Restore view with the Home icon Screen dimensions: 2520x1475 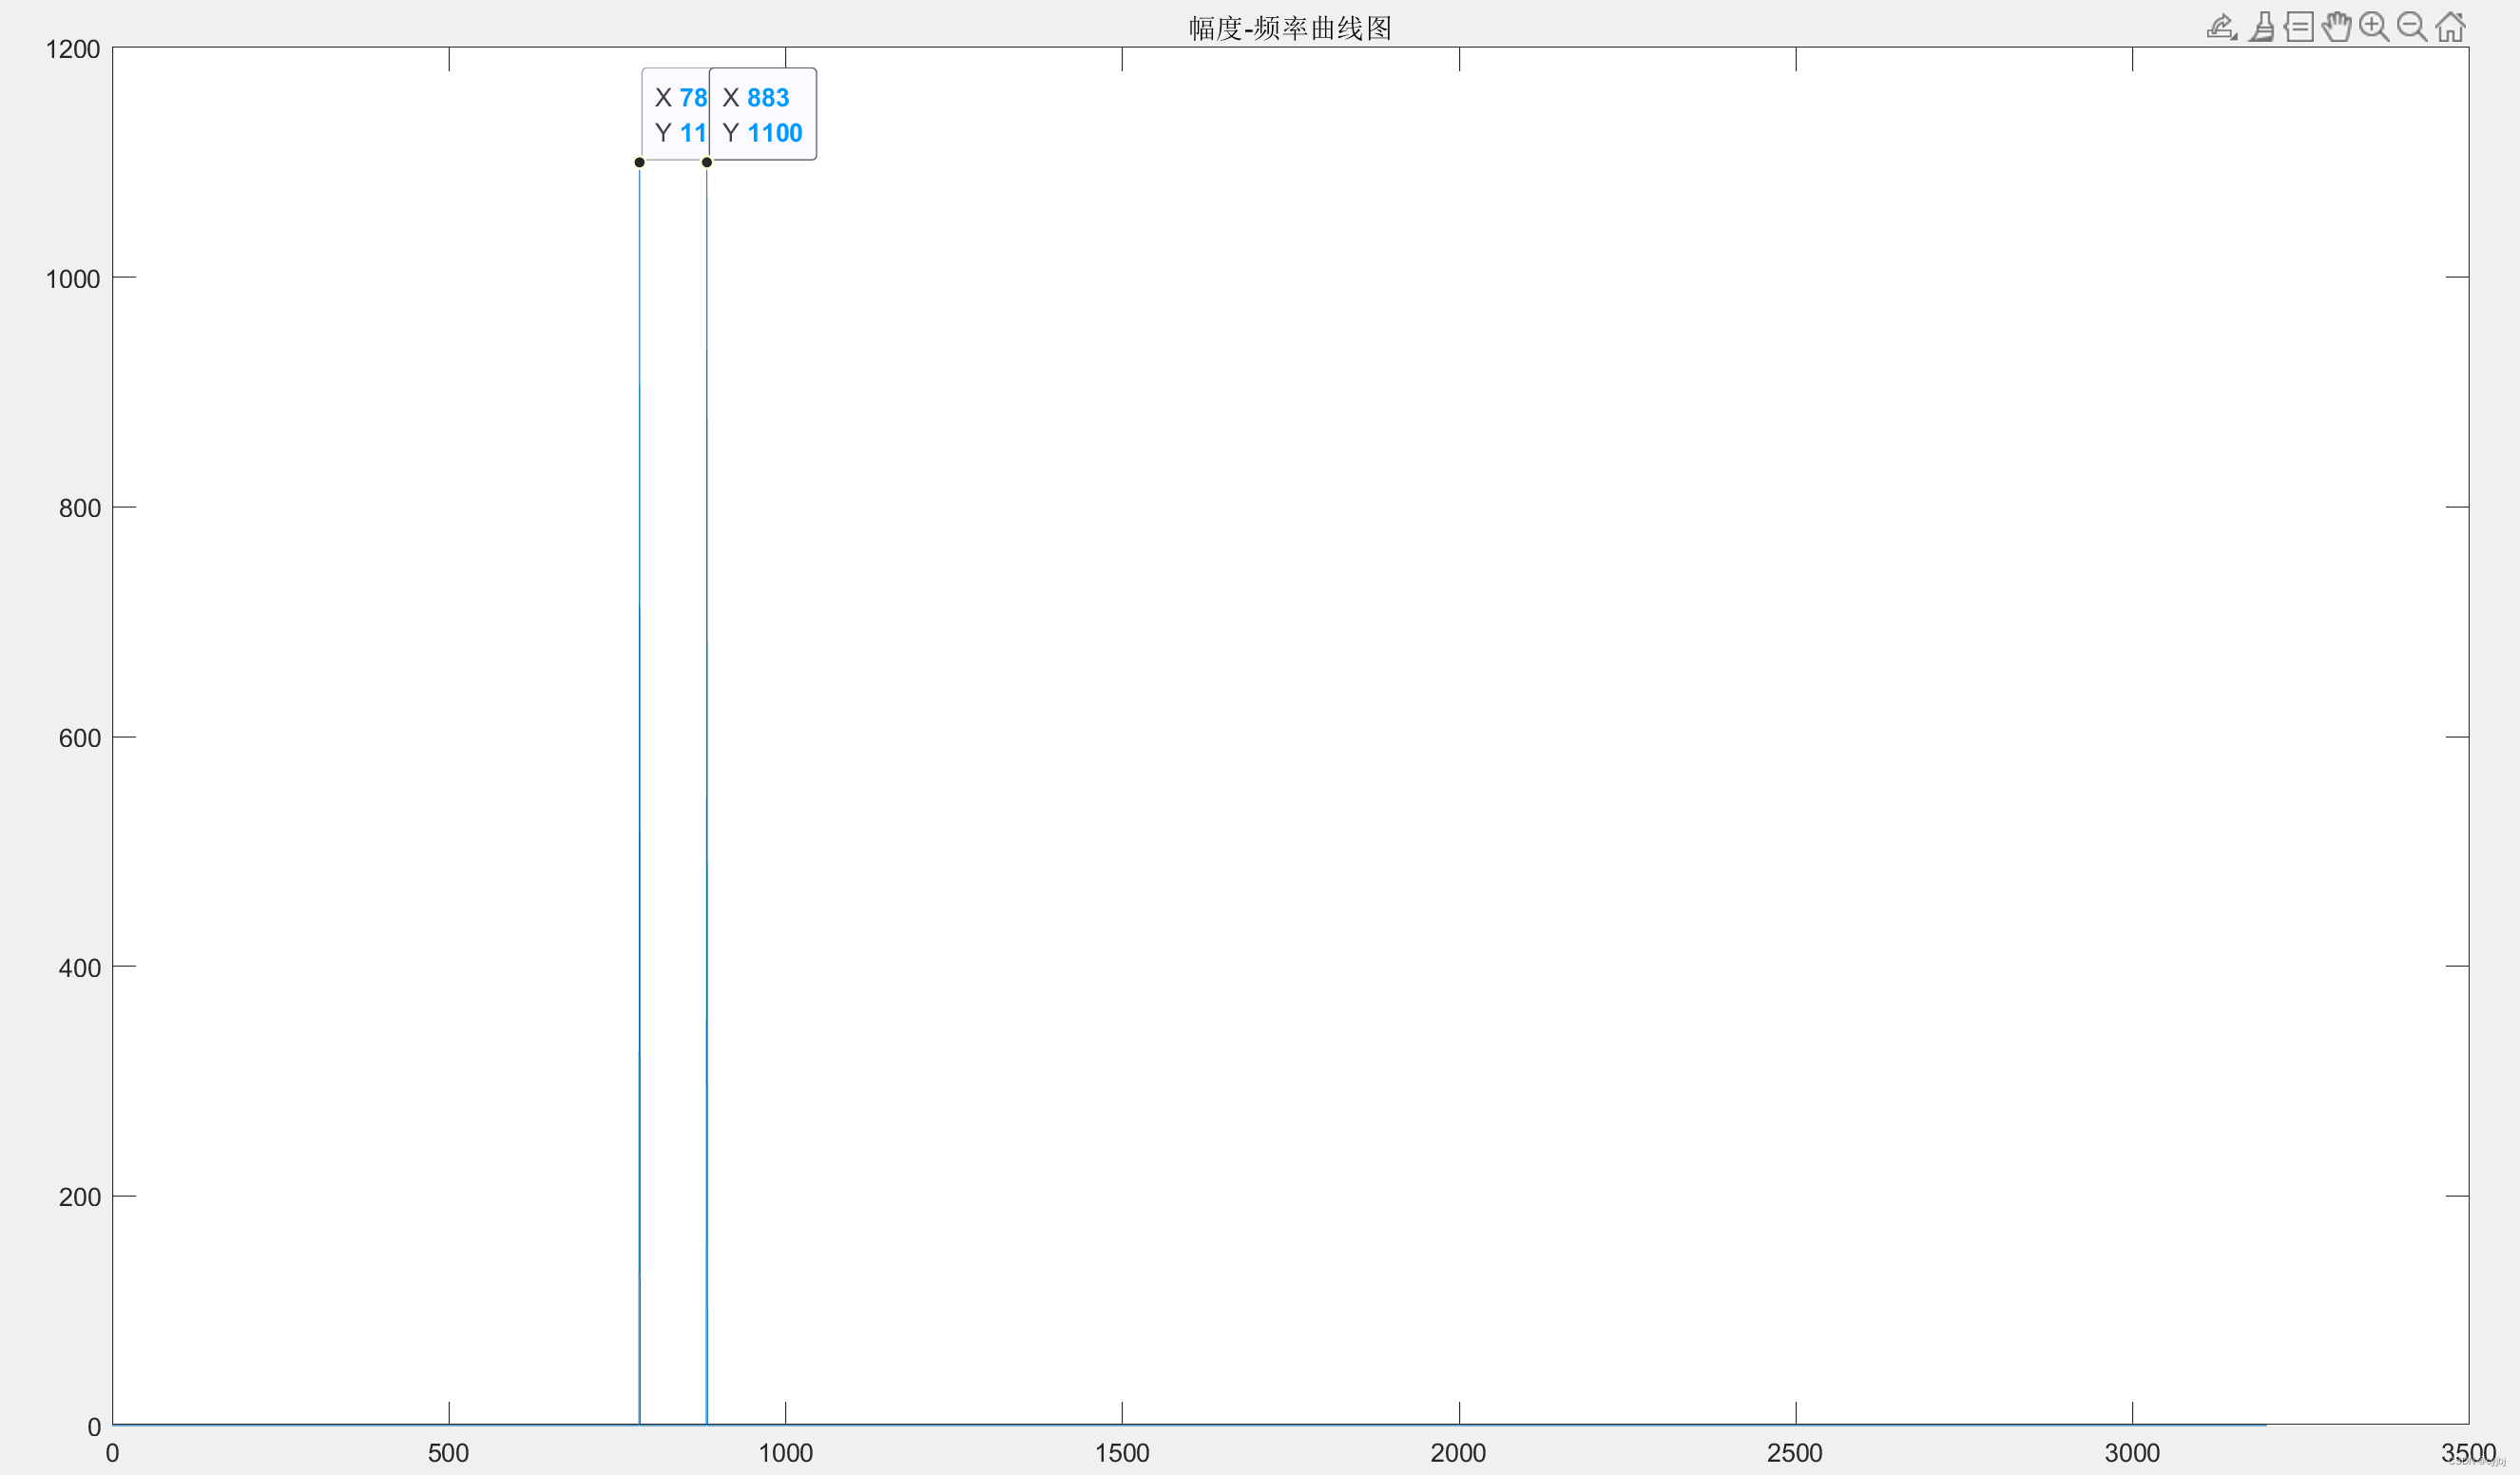(x=2450, y=27)
